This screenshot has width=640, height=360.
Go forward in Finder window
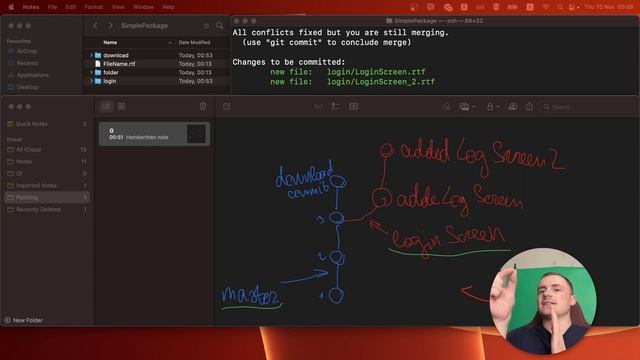(x=110, y=25)
